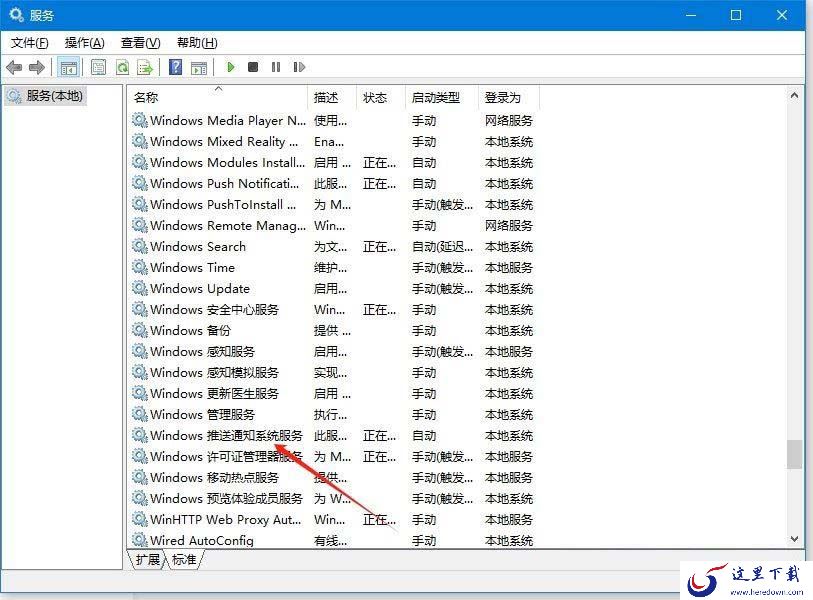The image size is (813, 600).
Task: Sort by the 名称 column header
Action: (218, 97)
